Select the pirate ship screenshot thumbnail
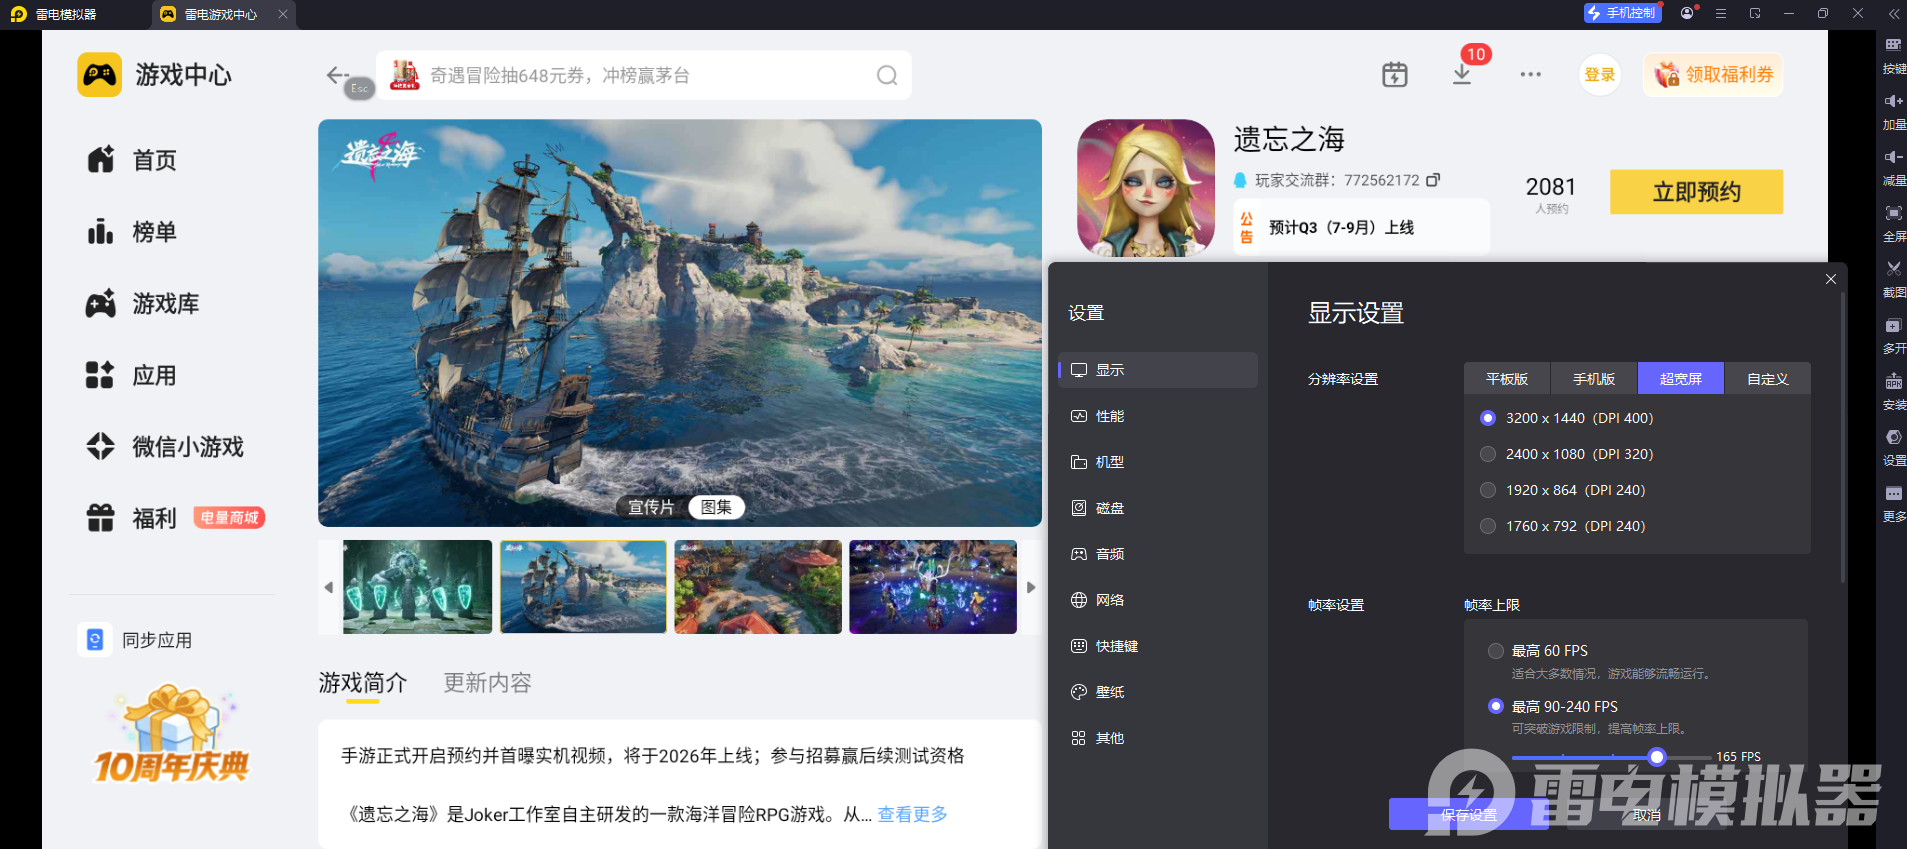Viewport: 1907px width, 849px height. coord(583,587)
